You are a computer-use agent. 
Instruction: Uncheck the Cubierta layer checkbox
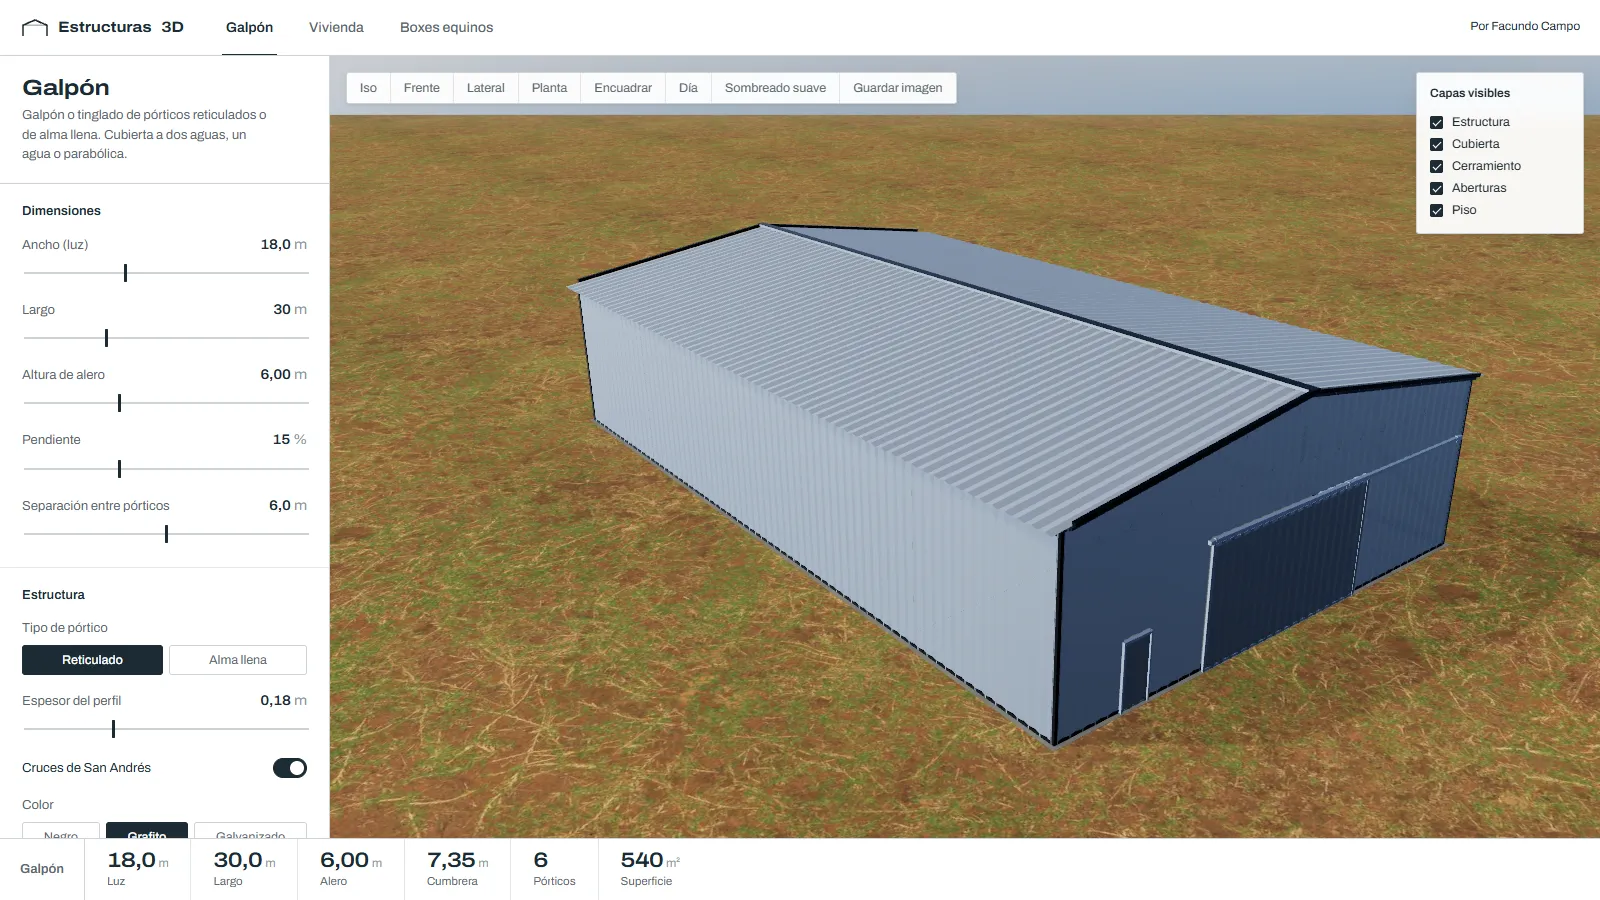(x=1436, y=144)
